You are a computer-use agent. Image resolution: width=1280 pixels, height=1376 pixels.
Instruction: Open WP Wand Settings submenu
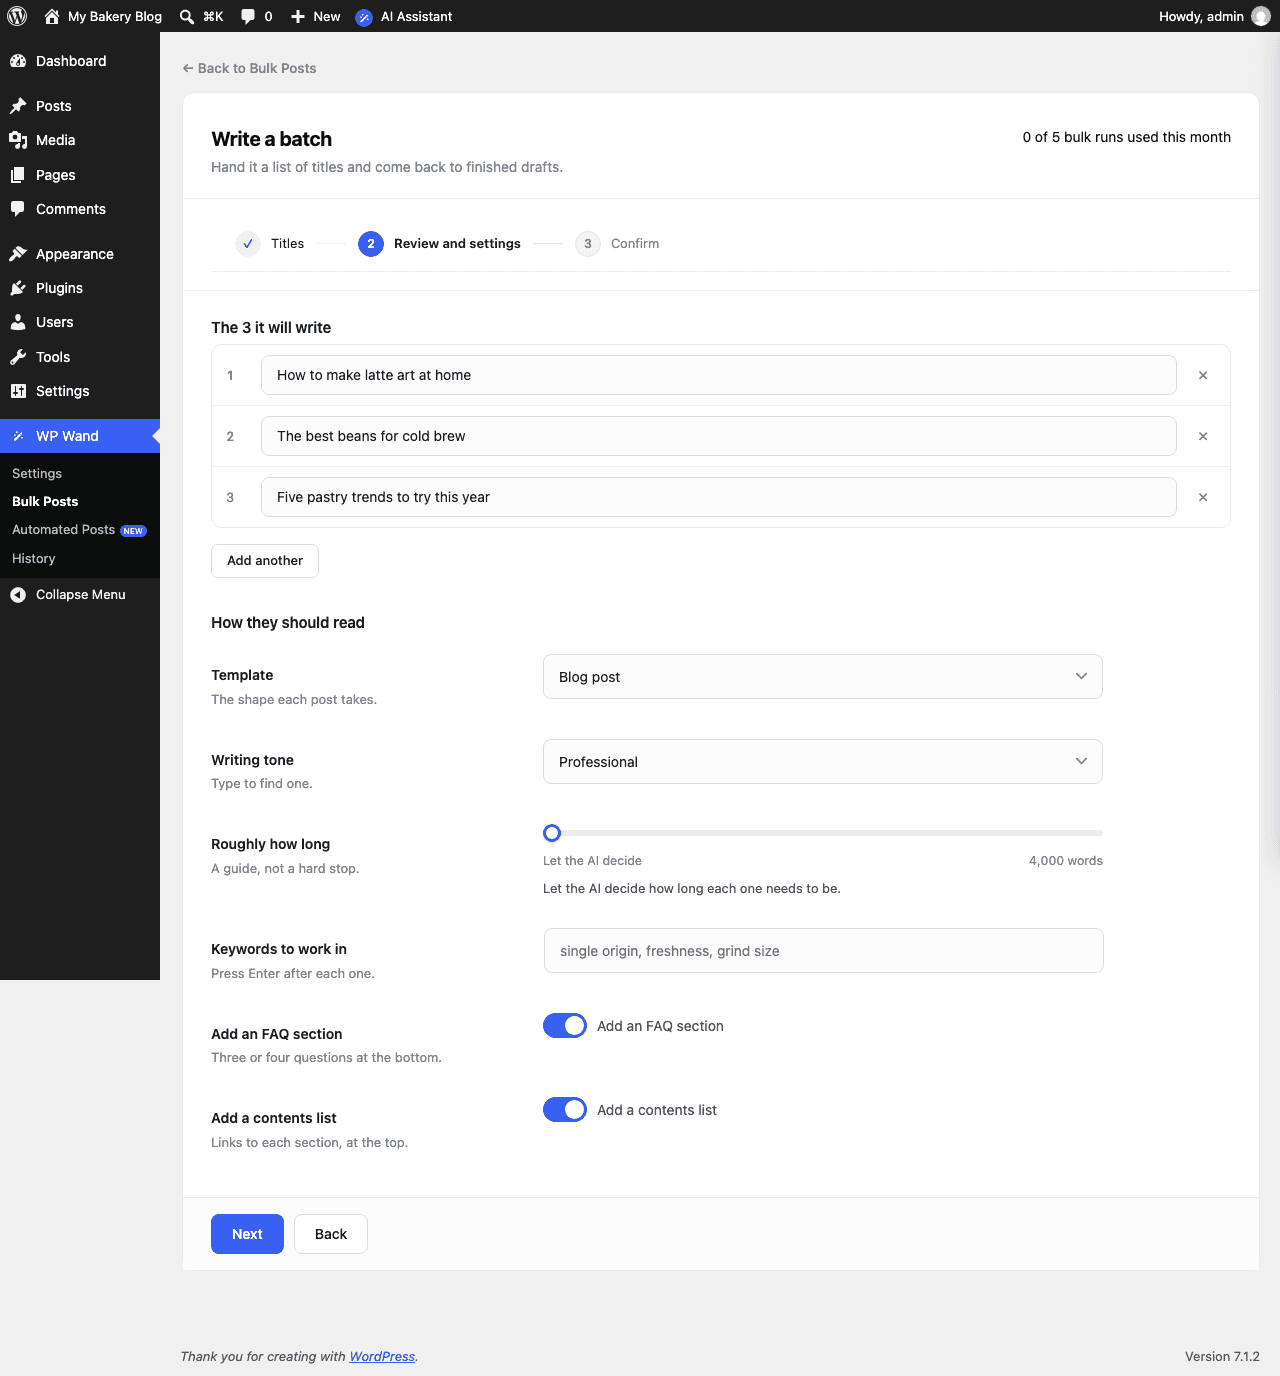37,473
